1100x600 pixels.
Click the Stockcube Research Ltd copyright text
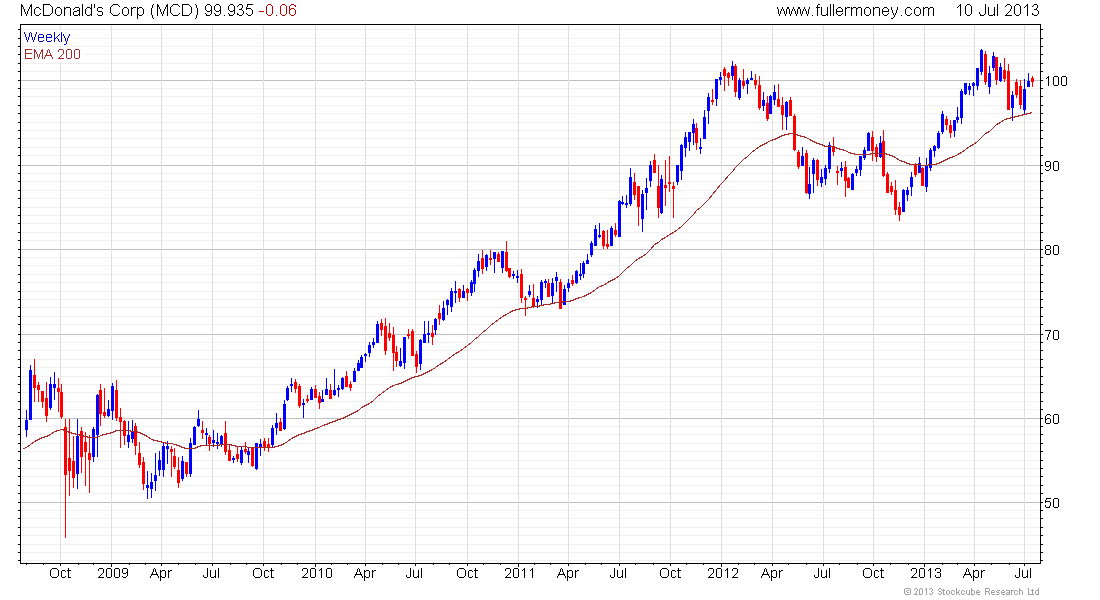point(971,592)
